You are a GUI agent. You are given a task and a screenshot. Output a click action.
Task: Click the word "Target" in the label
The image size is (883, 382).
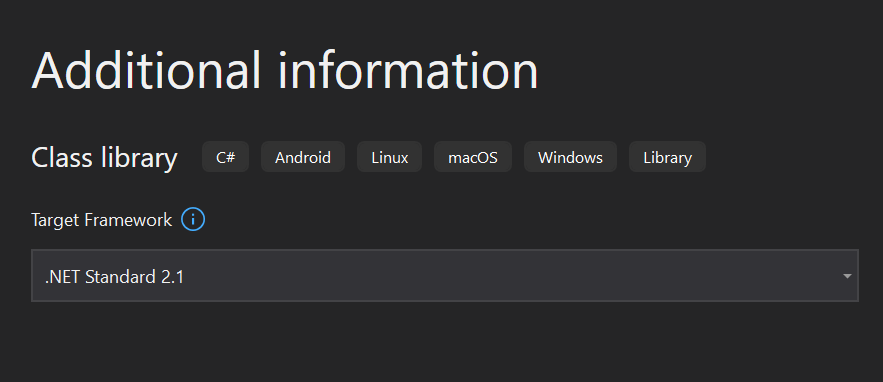click(56, 221)
